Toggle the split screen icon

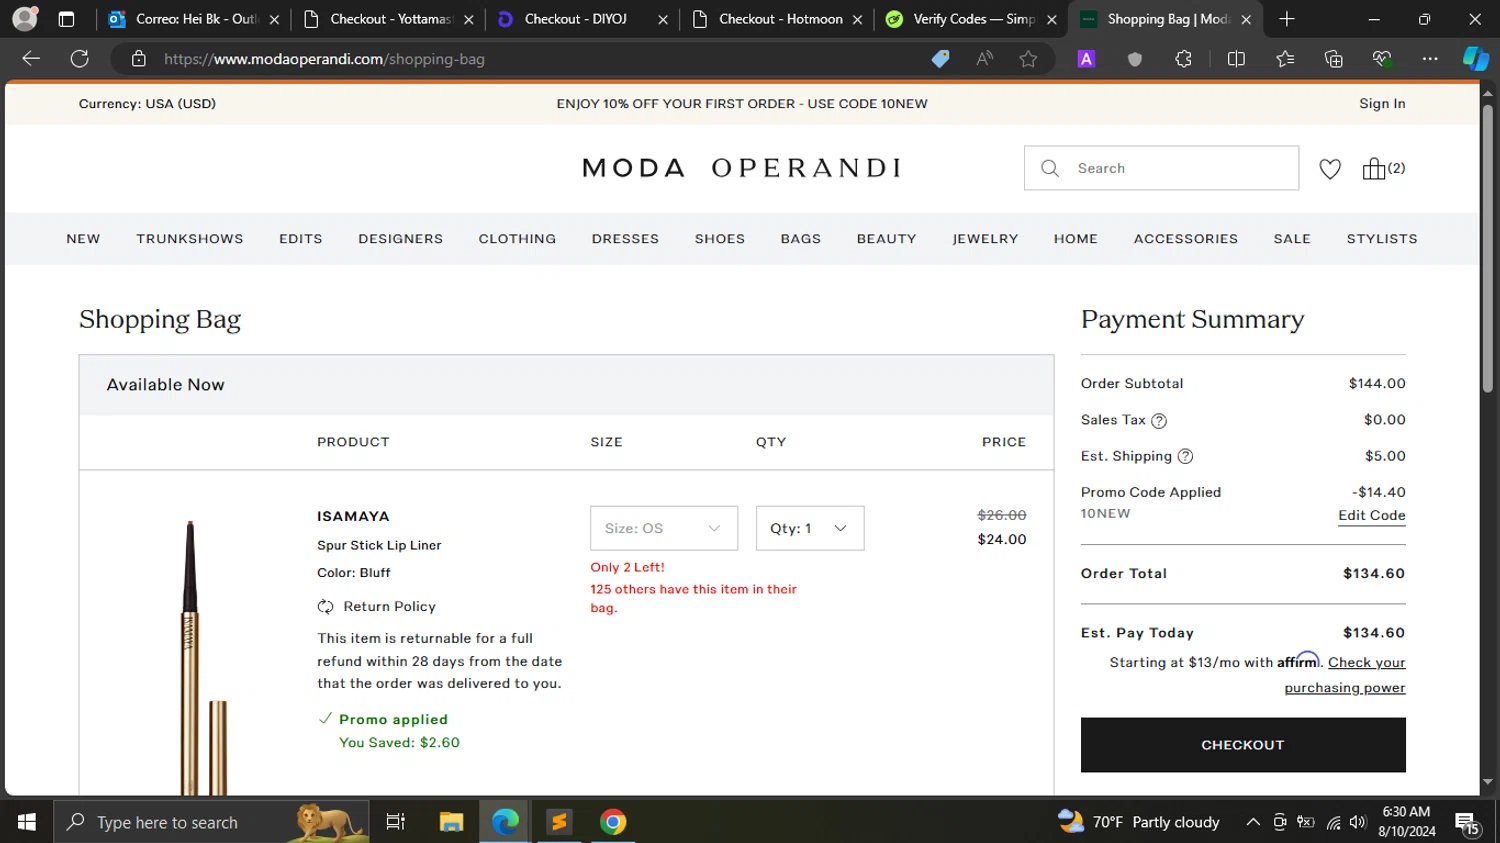coord(1236,59)
